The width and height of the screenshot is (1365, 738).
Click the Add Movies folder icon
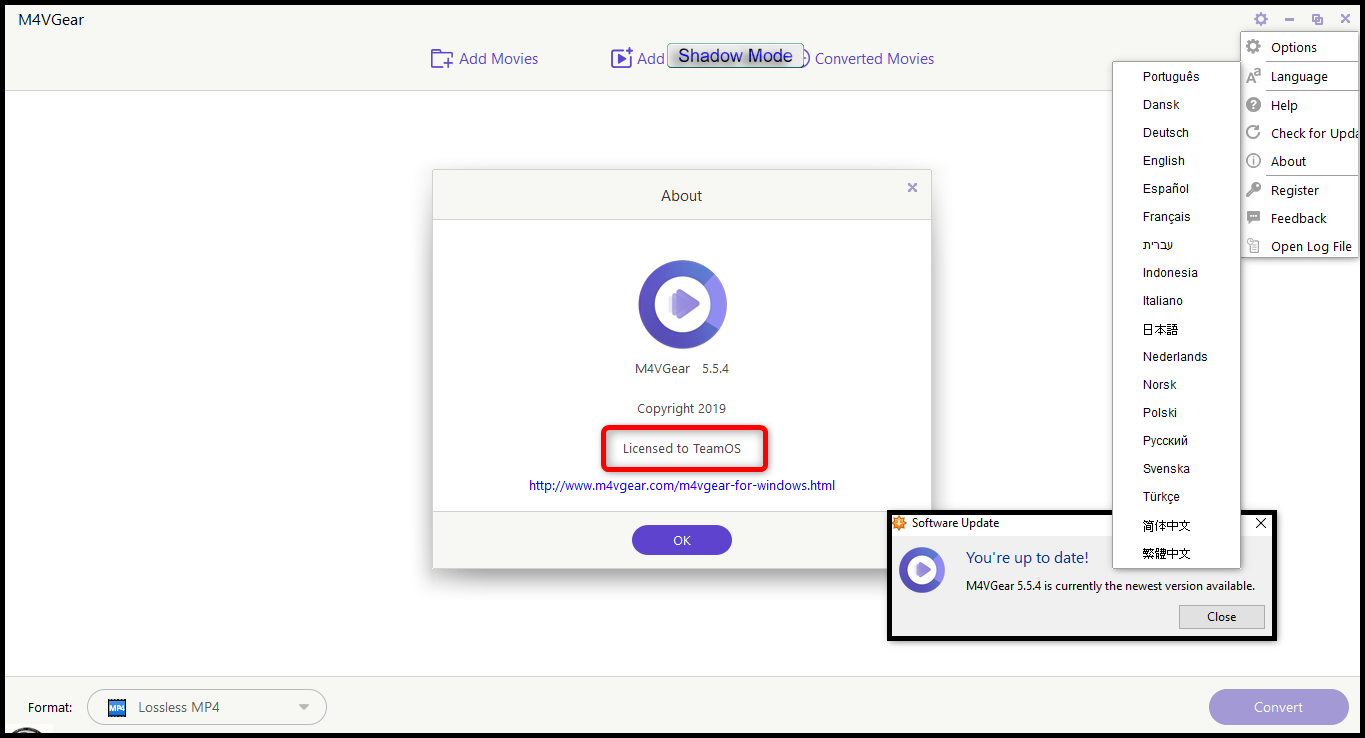point(441,59)
